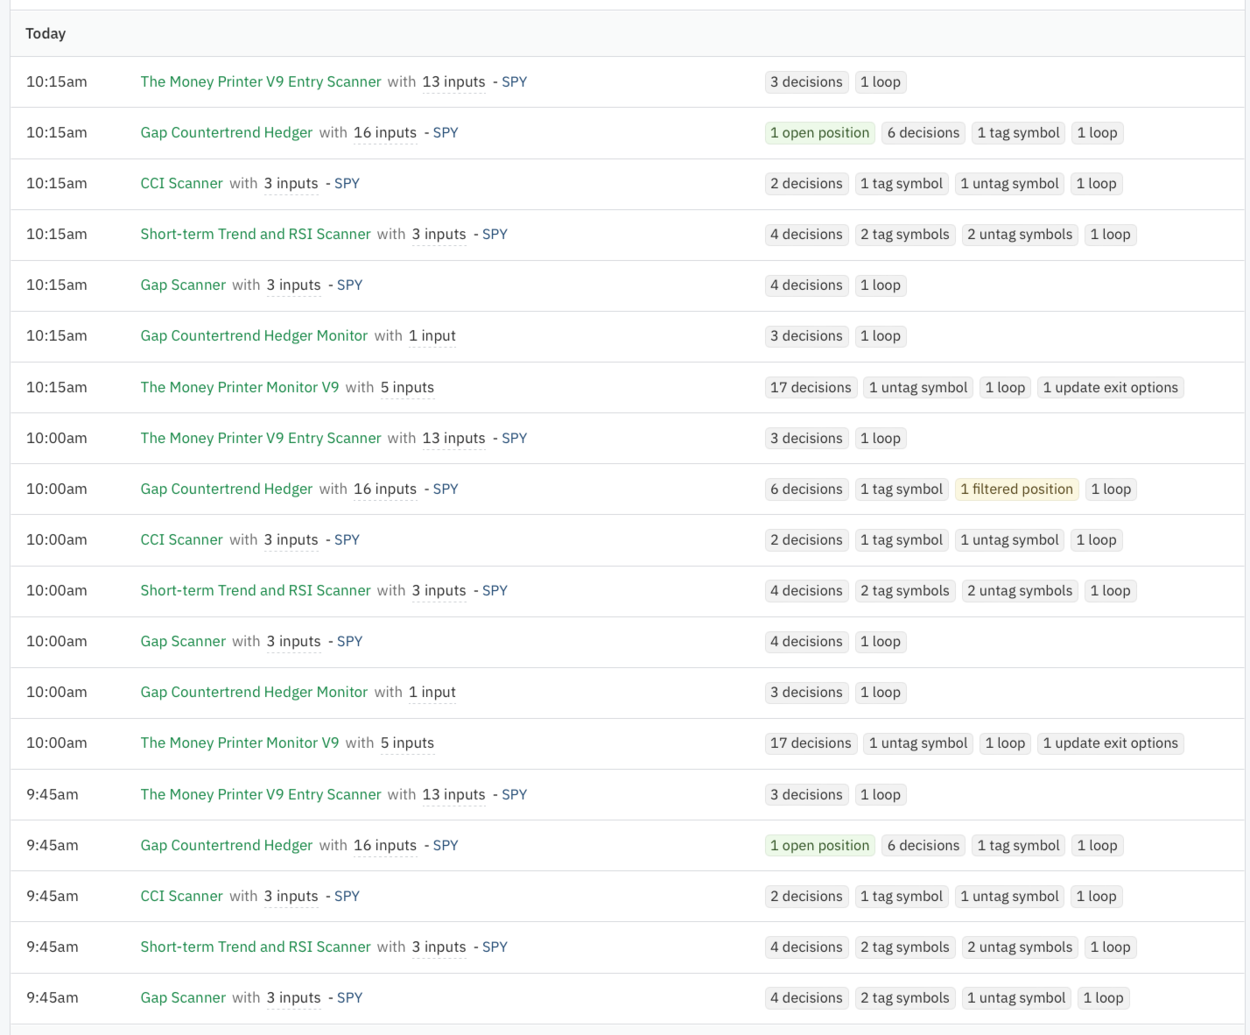Image resolution: width=1250 pixels, height=1035 pixels.
Task: Click SPY symbol in 10:15am Gap Scanner row
Action: [x=349, y=285]
